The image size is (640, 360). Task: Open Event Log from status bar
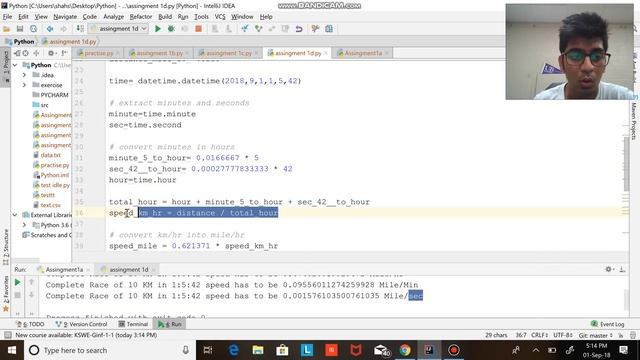point(607,324)
